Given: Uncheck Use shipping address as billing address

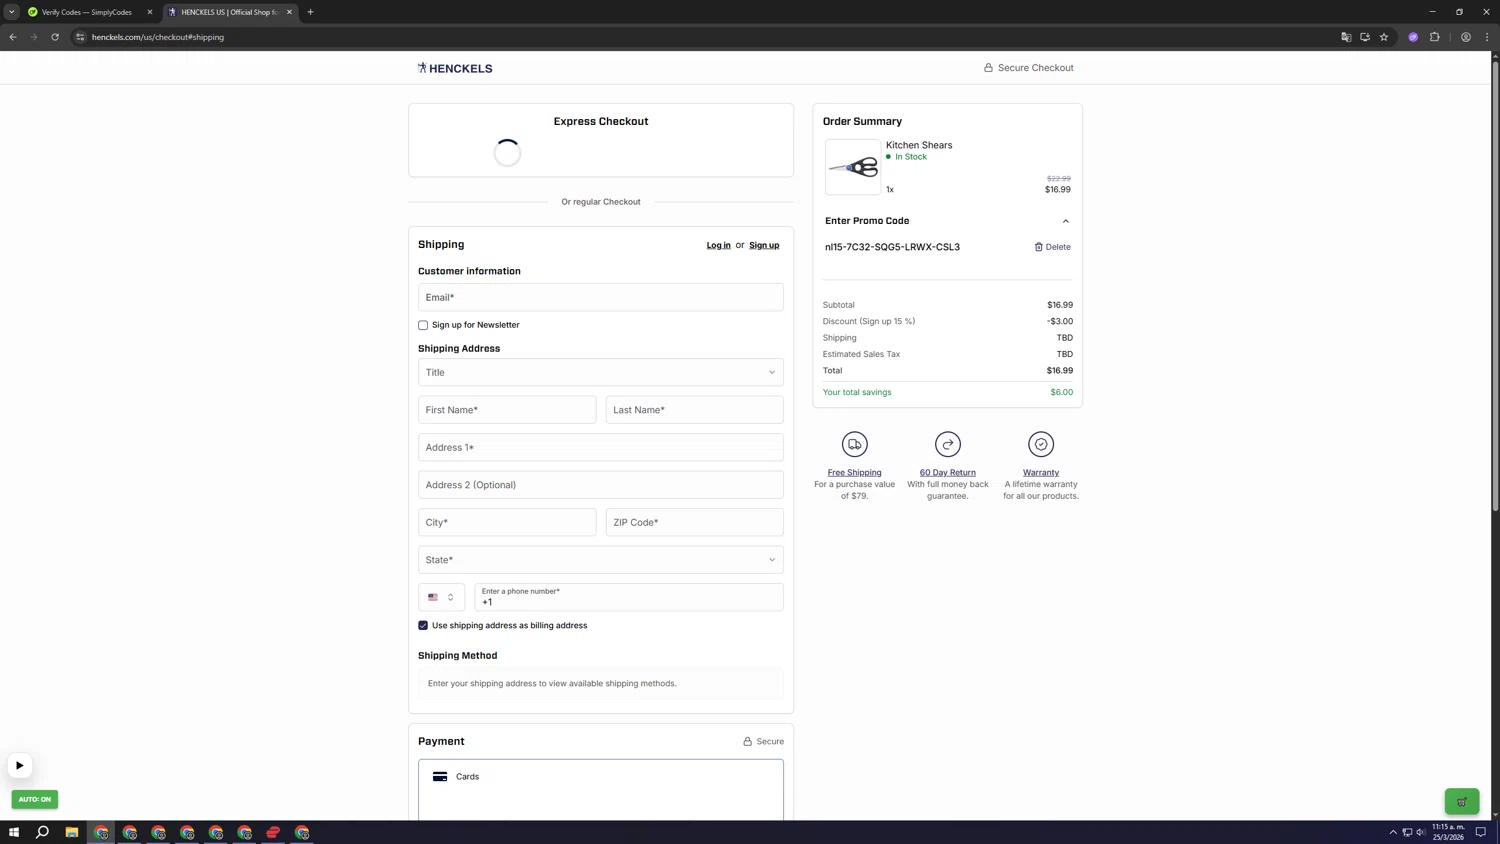Looking at the screenshot, I should 423,626.
